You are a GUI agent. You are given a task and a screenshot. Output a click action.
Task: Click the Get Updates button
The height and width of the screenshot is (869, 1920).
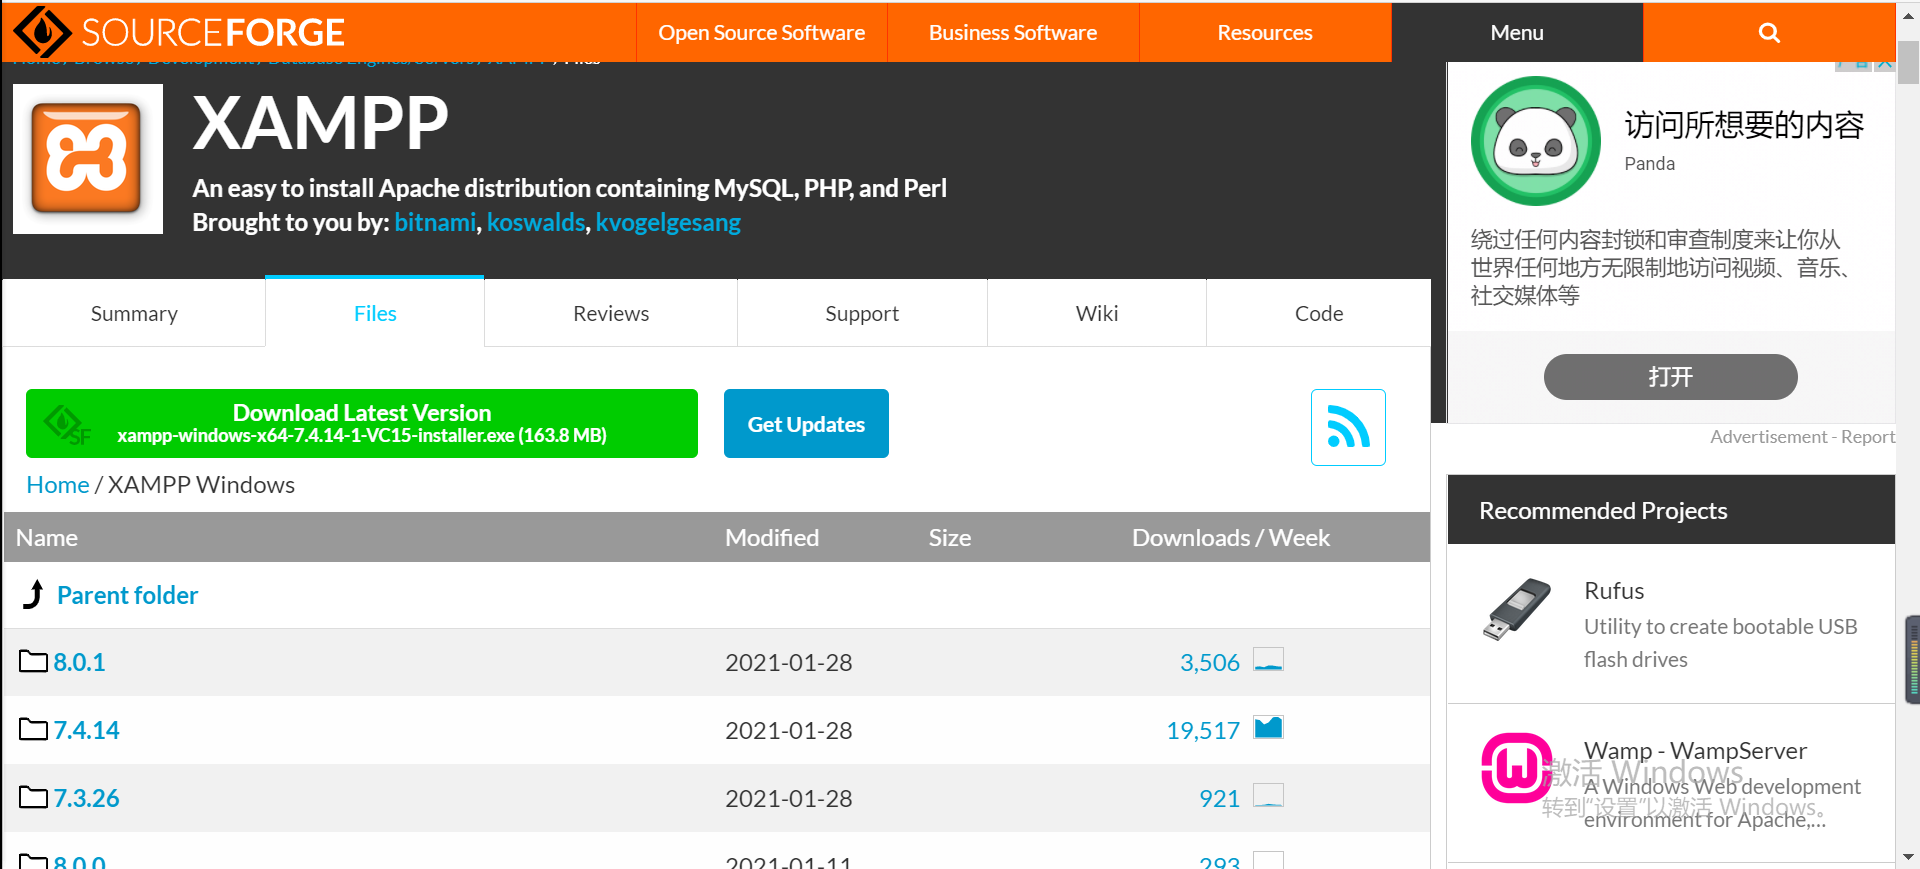(806, 423)
